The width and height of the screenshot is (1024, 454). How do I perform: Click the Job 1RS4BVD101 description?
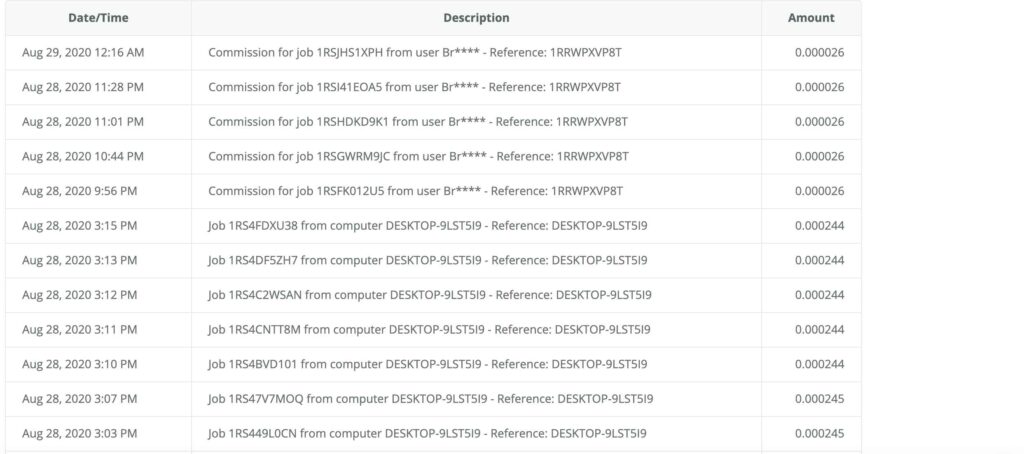click(x=427, y=364)
